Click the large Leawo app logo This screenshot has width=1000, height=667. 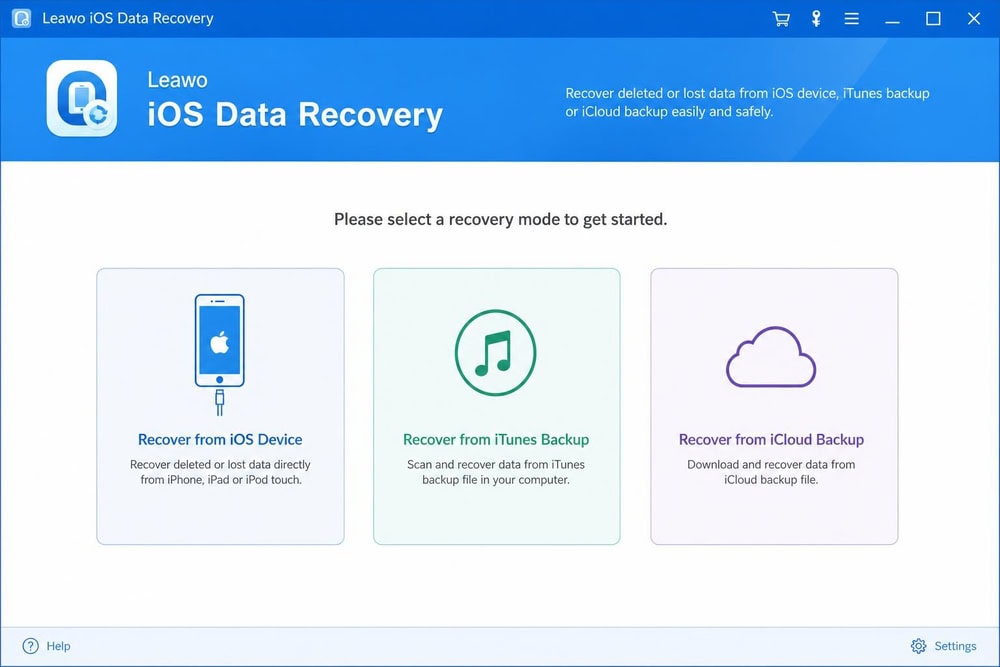[x=82, y=98]
